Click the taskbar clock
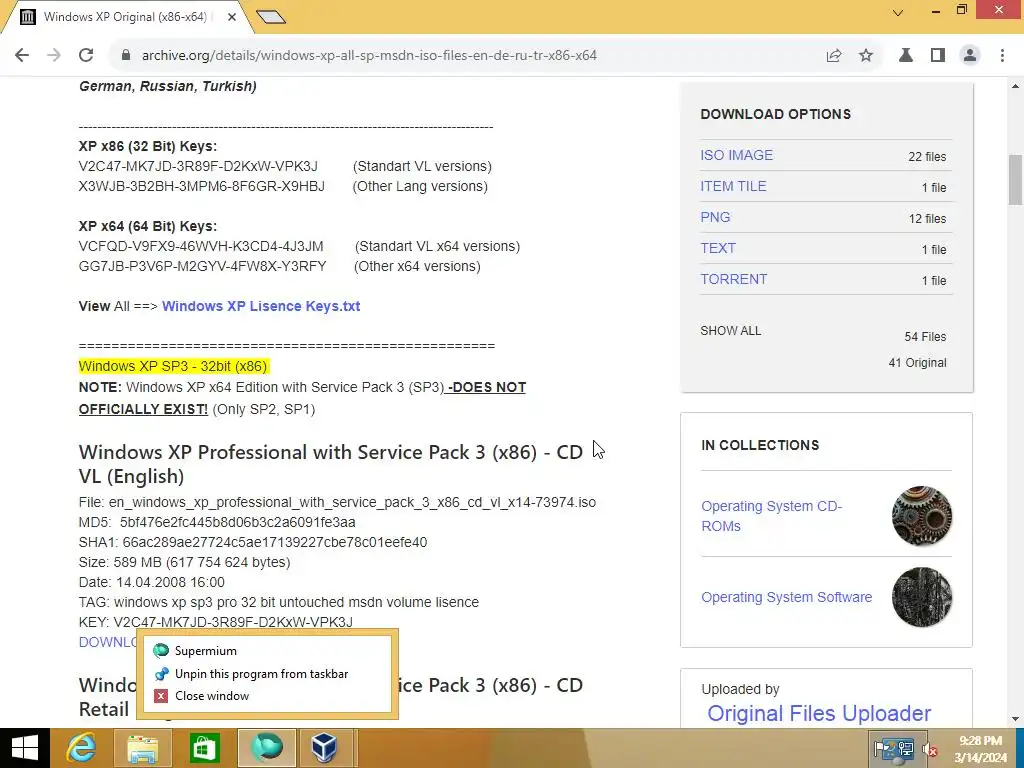This screenshot has width=1024, height=768. pos(980,749)
